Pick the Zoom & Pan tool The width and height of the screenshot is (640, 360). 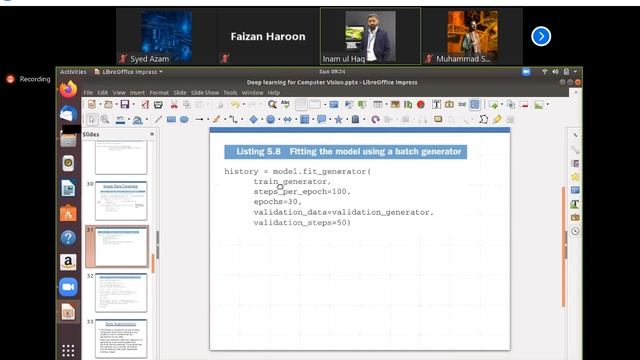[105, 120]
